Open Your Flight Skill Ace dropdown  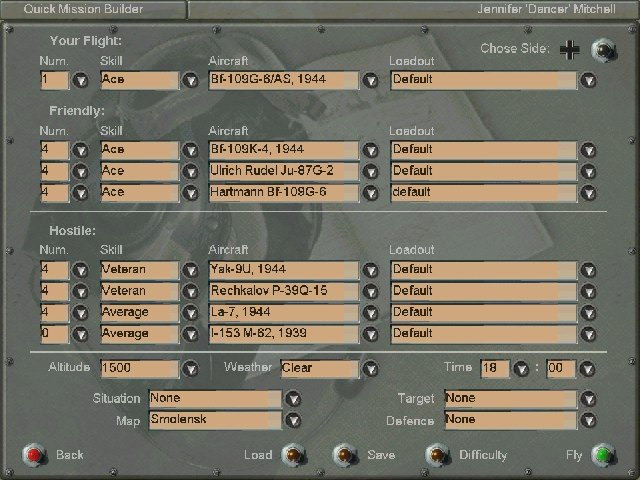pyautogui.click(x=191, y=80)
